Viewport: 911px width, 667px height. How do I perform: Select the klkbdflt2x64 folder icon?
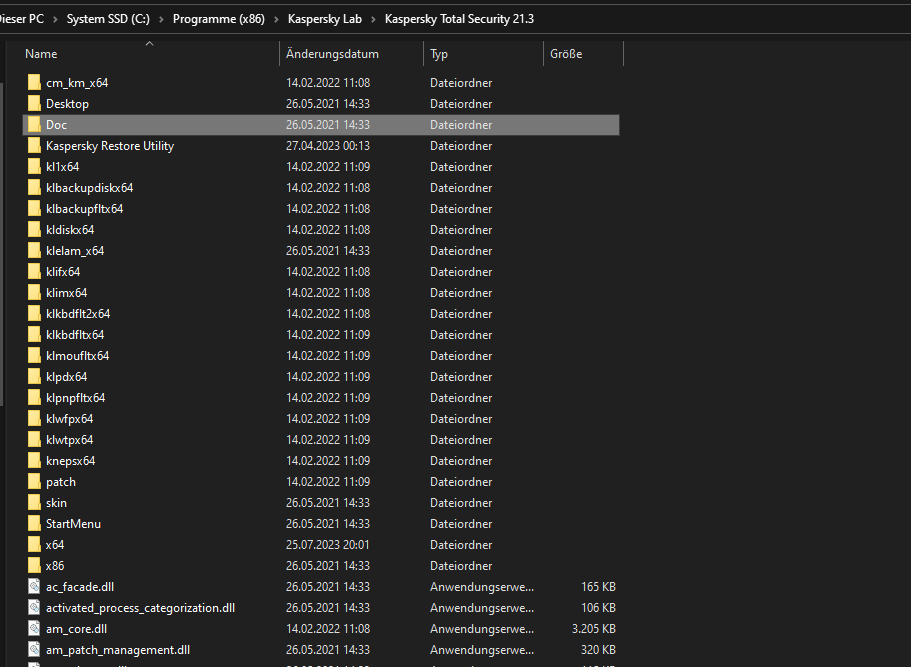(x=34, y=314)
